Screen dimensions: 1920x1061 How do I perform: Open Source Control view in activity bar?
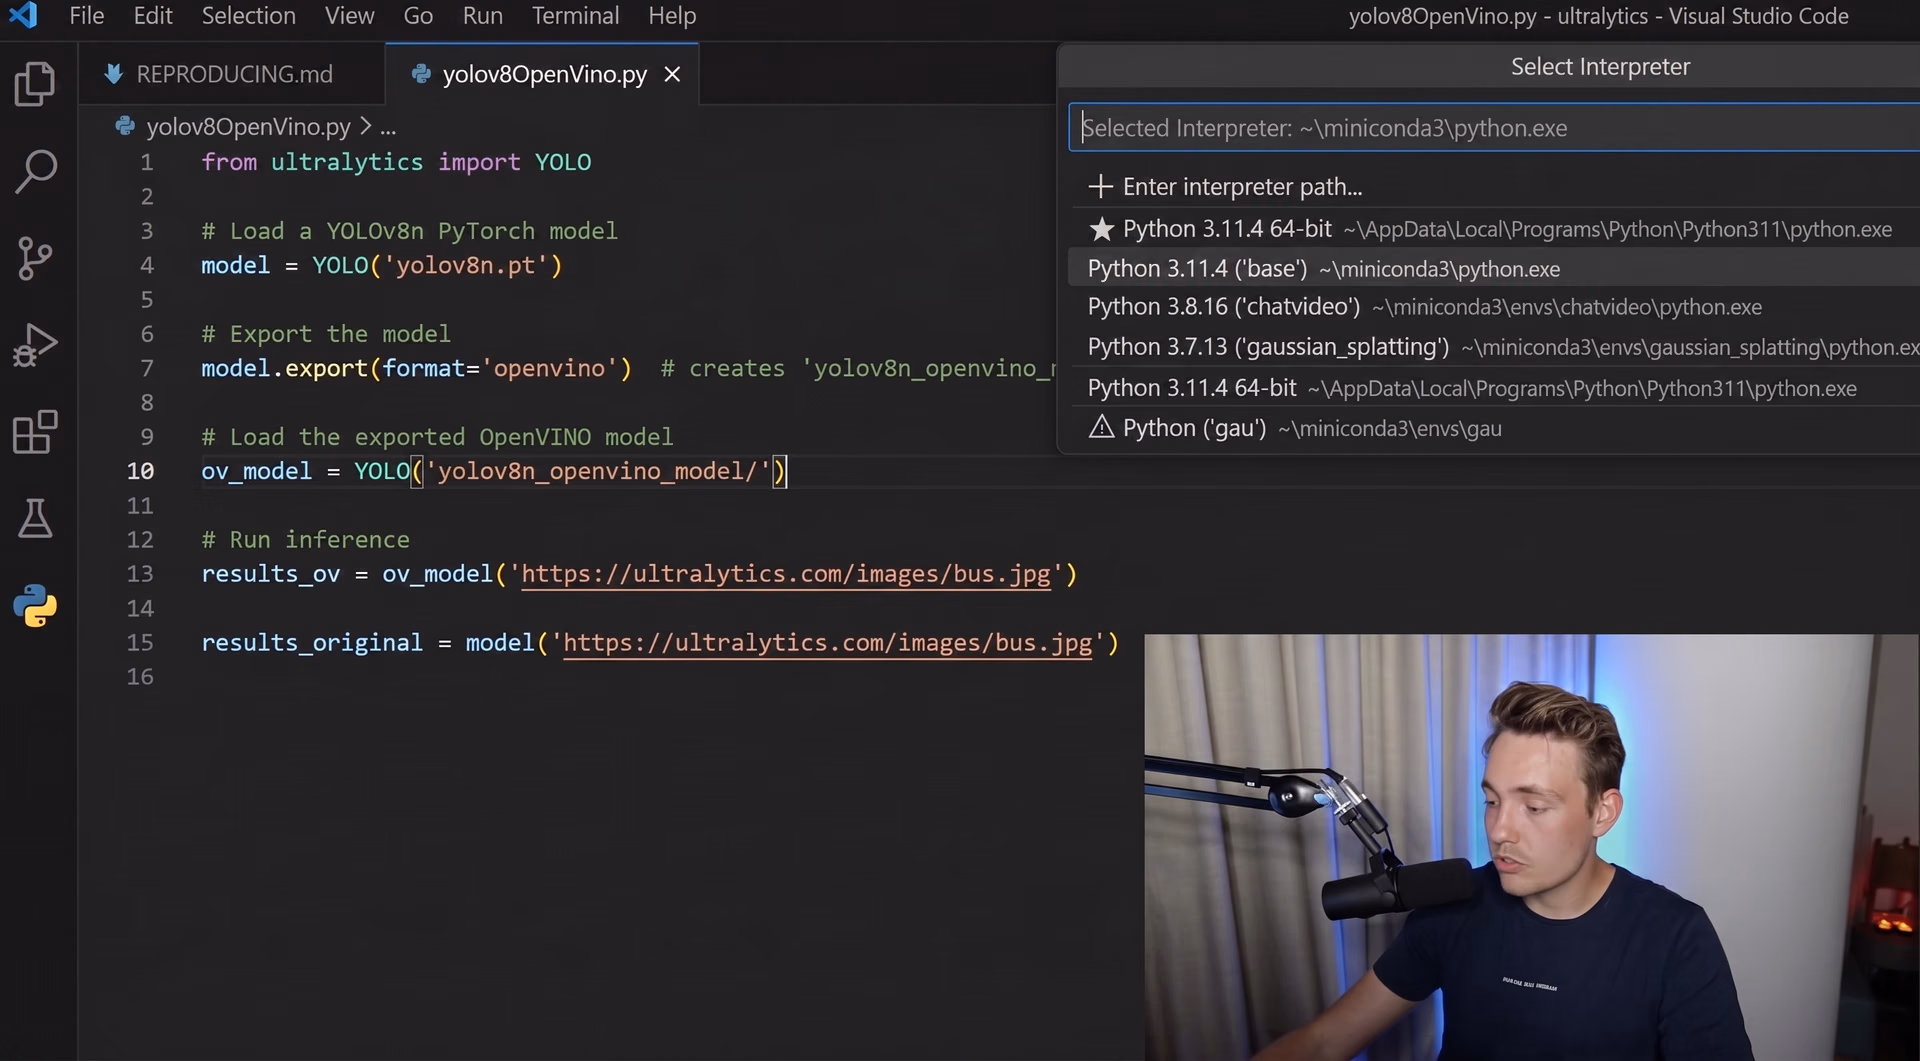click(36, 258)
